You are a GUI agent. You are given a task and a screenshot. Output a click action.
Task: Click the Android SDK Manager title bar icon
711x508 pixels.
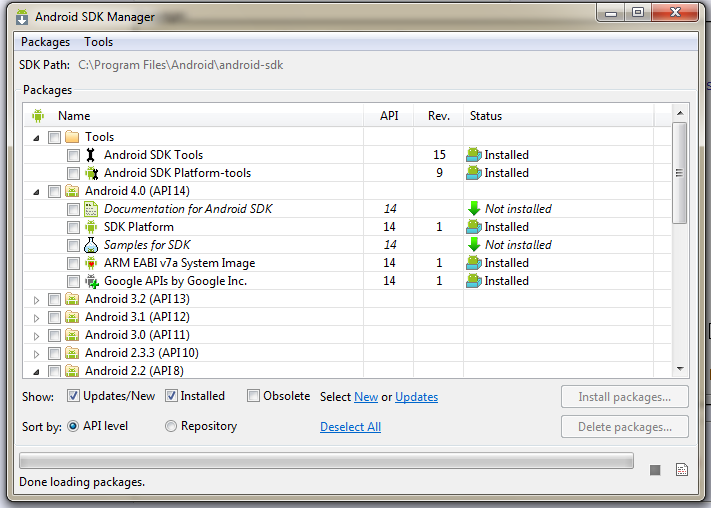(x=21, y=17)
